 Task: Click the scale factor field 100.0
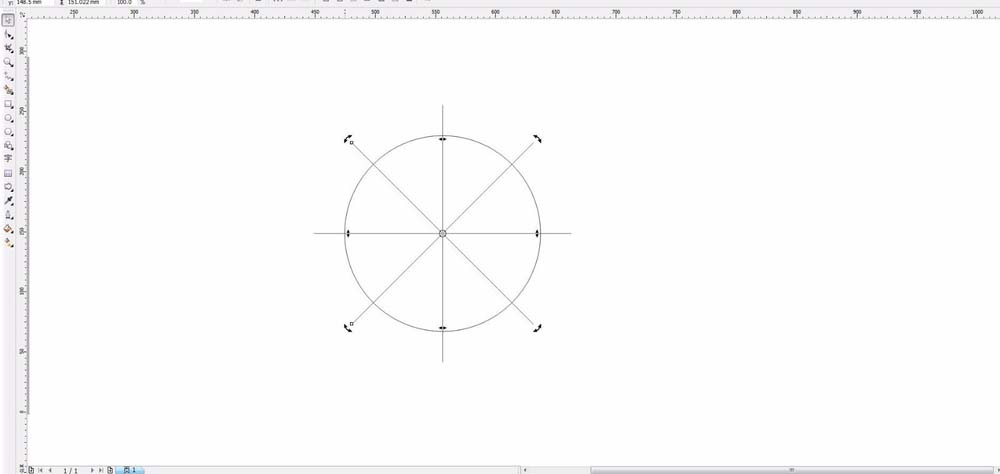[126, 2]
